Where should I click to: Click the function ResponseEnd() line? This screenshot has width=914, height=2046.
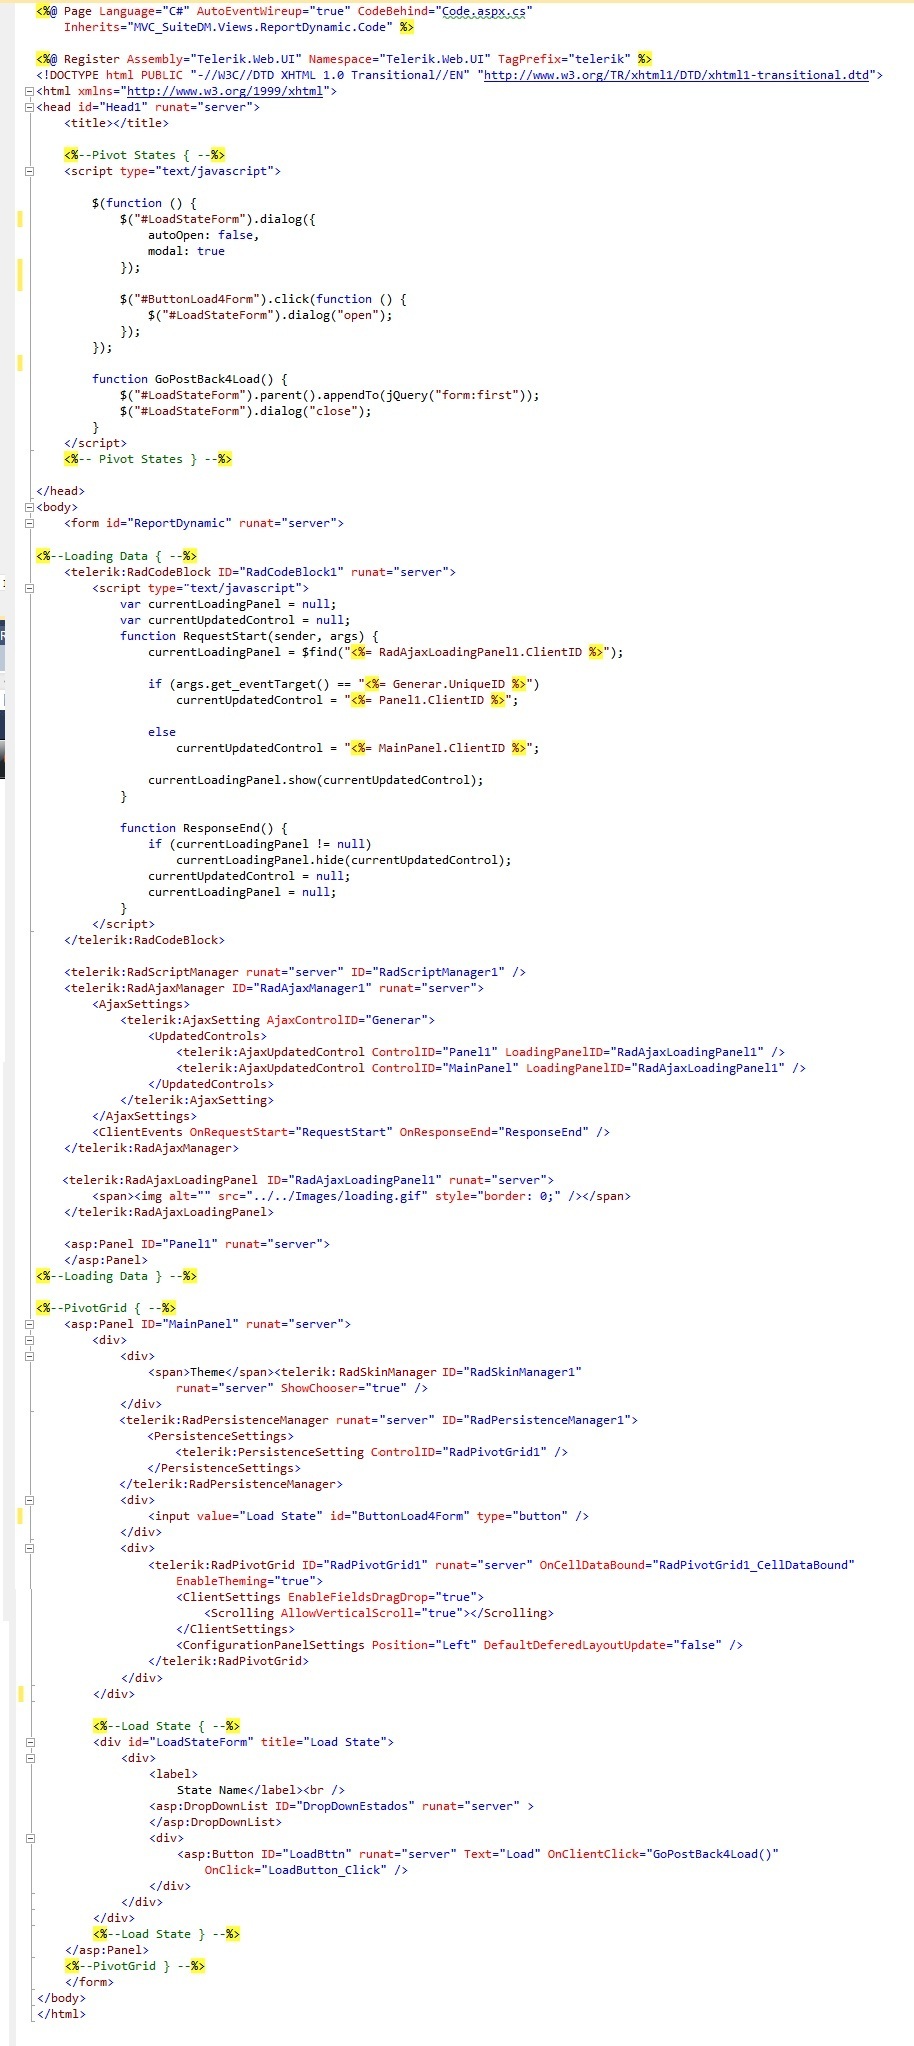click(204, 828)
